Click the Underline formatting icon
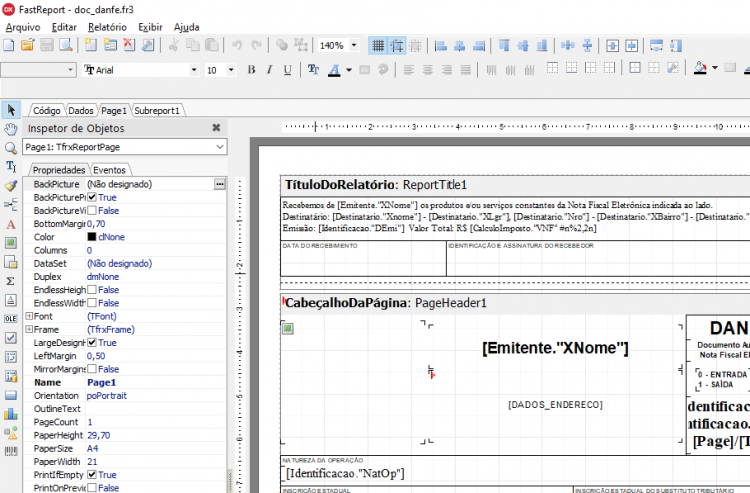Viewport: 750px width, 493px height. tap(287, 70)
